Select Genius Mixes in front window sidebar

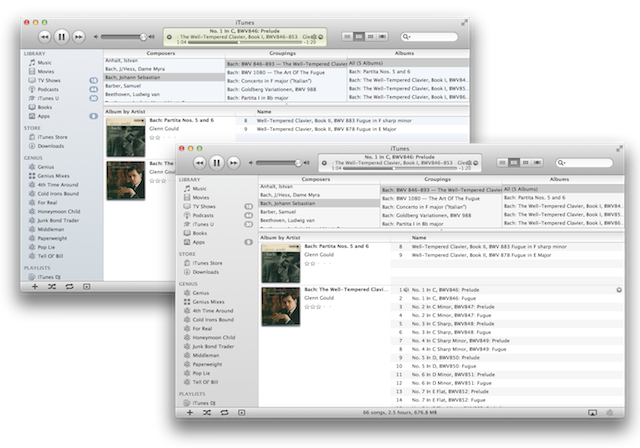208,302
